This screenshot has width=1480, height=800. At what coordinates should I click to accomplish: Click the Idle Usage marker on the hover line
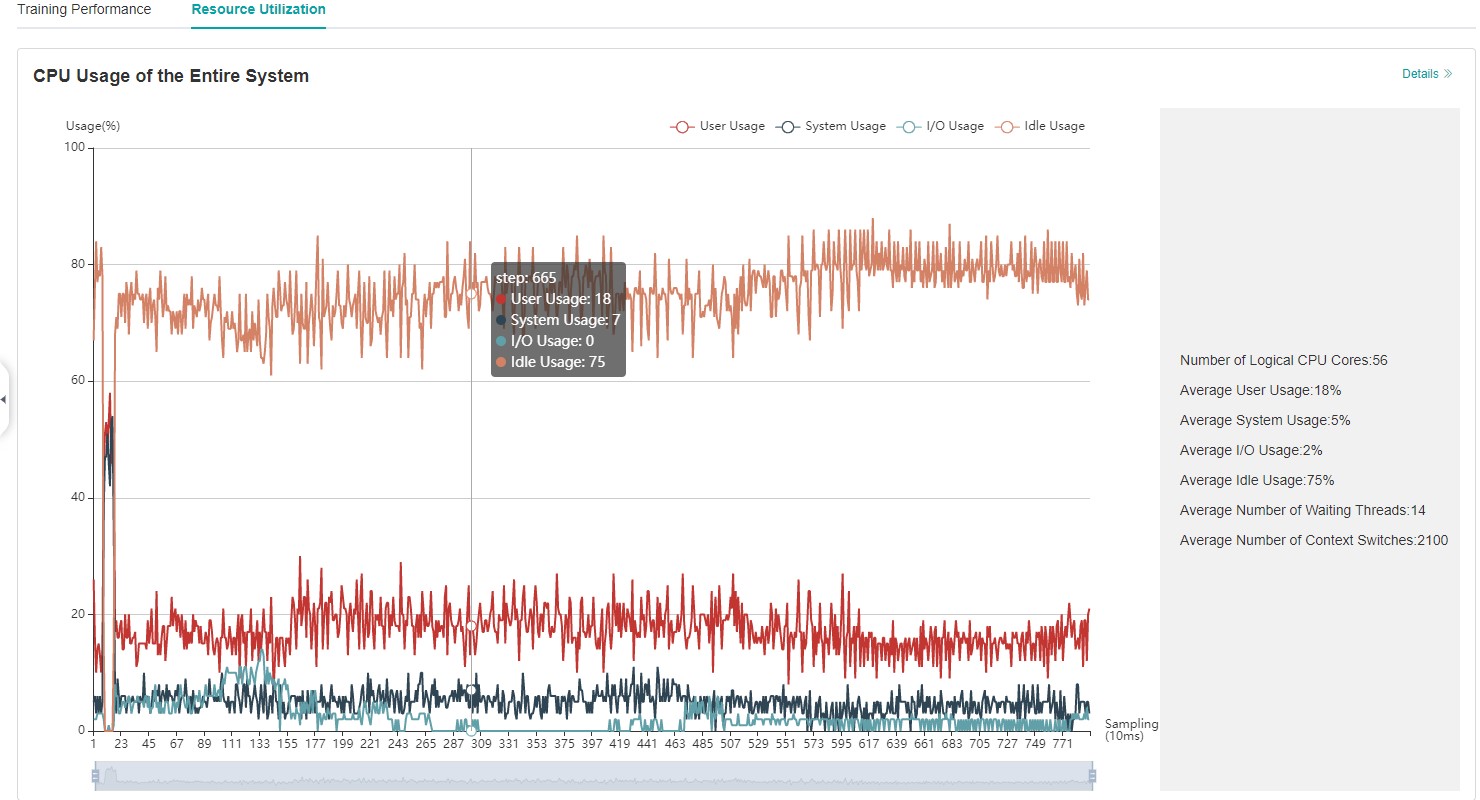(471, 294)
